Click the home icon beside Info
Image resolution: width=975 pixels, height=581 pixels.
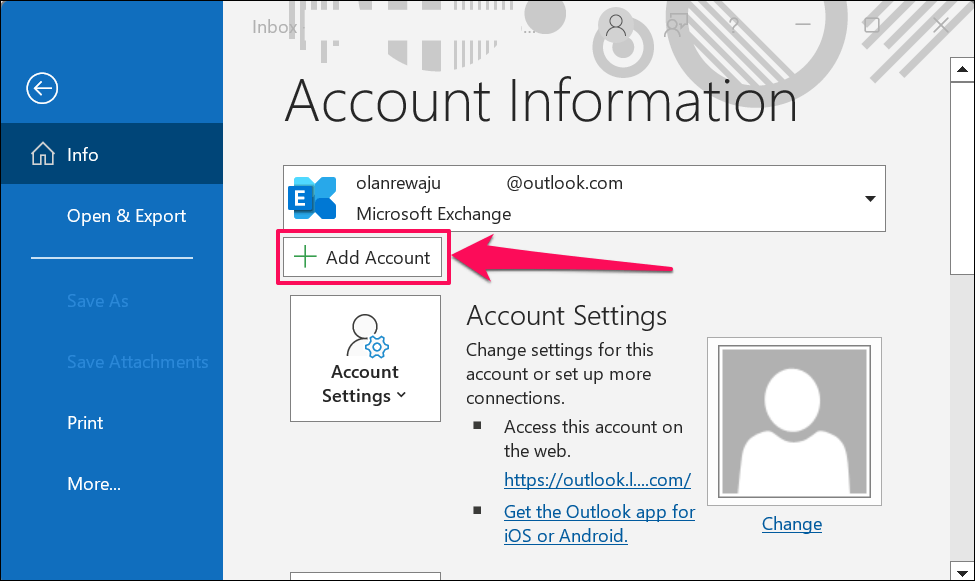coord(43,154)
